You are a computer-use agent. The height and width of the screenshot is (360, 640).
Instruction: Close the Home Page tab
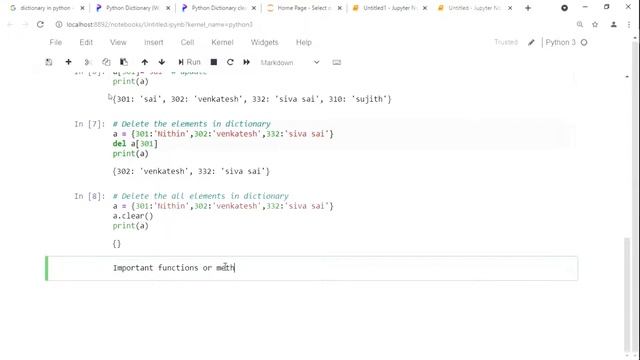tap(340, 8)
